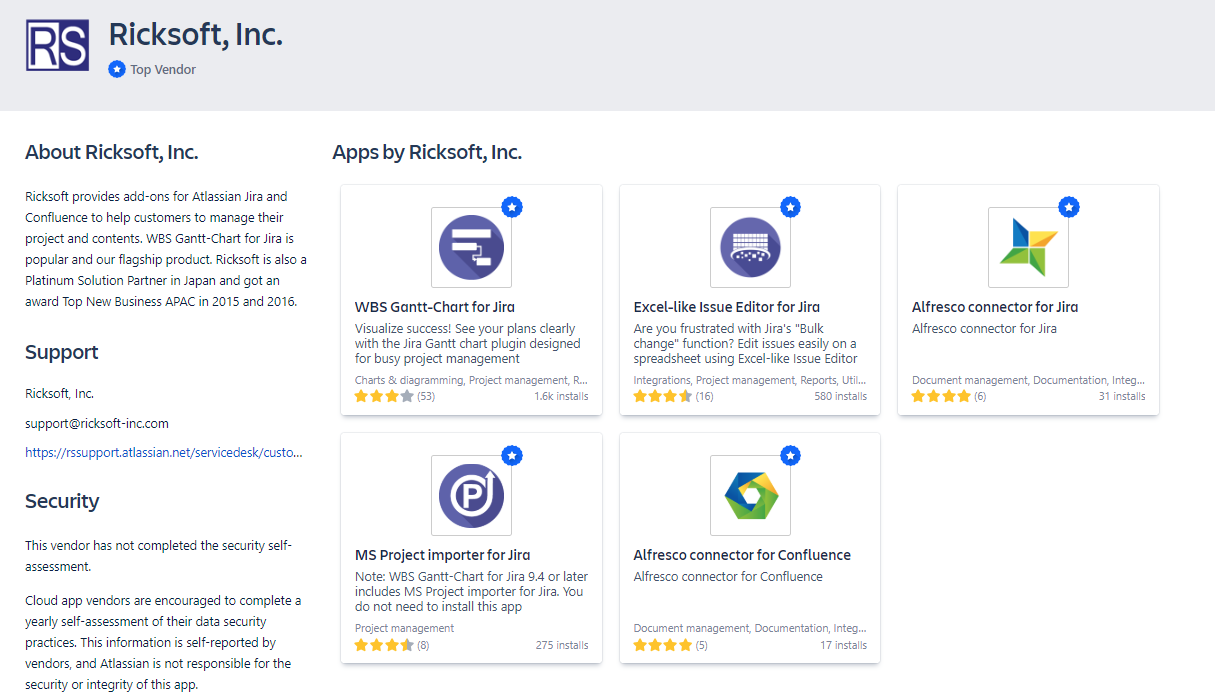The width and height of the screenshot is (1215, 700).
Task: Click the Ricksoft, Inc. page heading
Action: click(x=196, y=35)
